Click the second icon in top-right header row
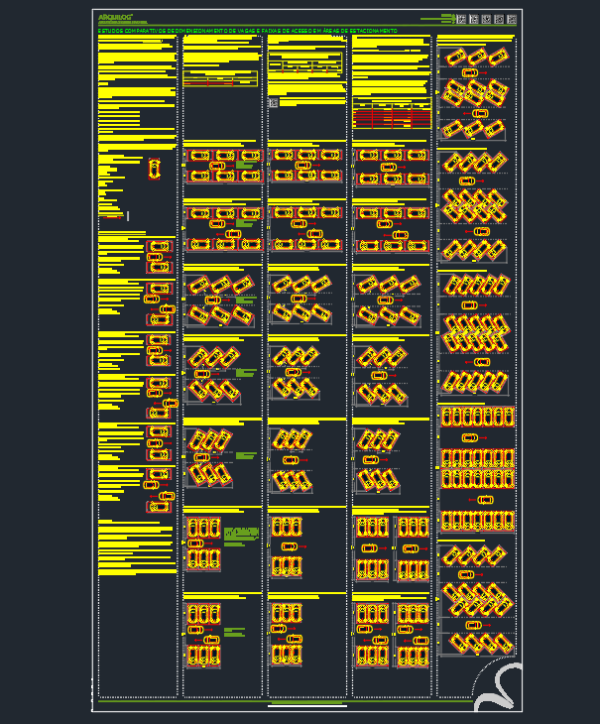Screen dimensions: 600x724 pyautogui.click(x=474, y=19)
